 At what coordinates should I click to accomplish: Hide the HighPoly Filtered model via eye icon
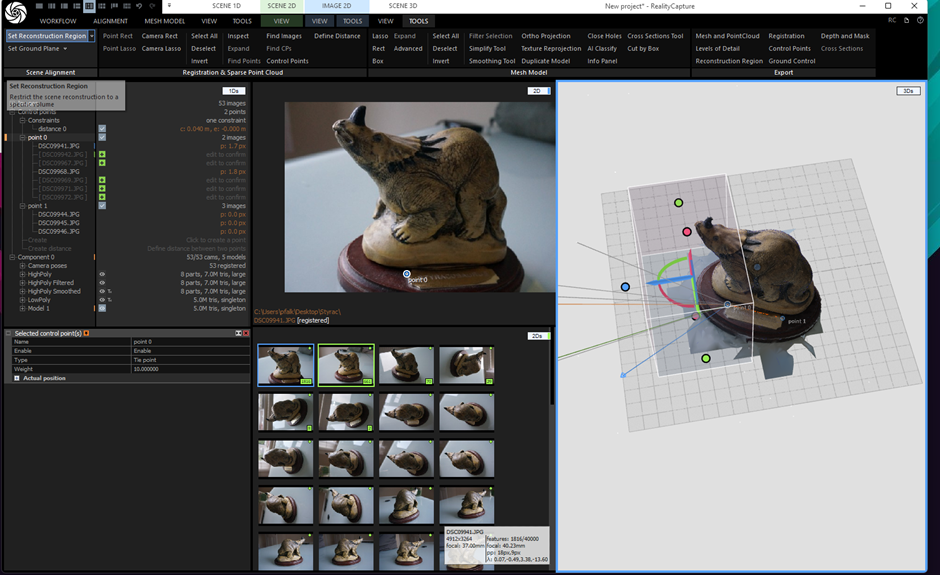[x=102, y=283]
